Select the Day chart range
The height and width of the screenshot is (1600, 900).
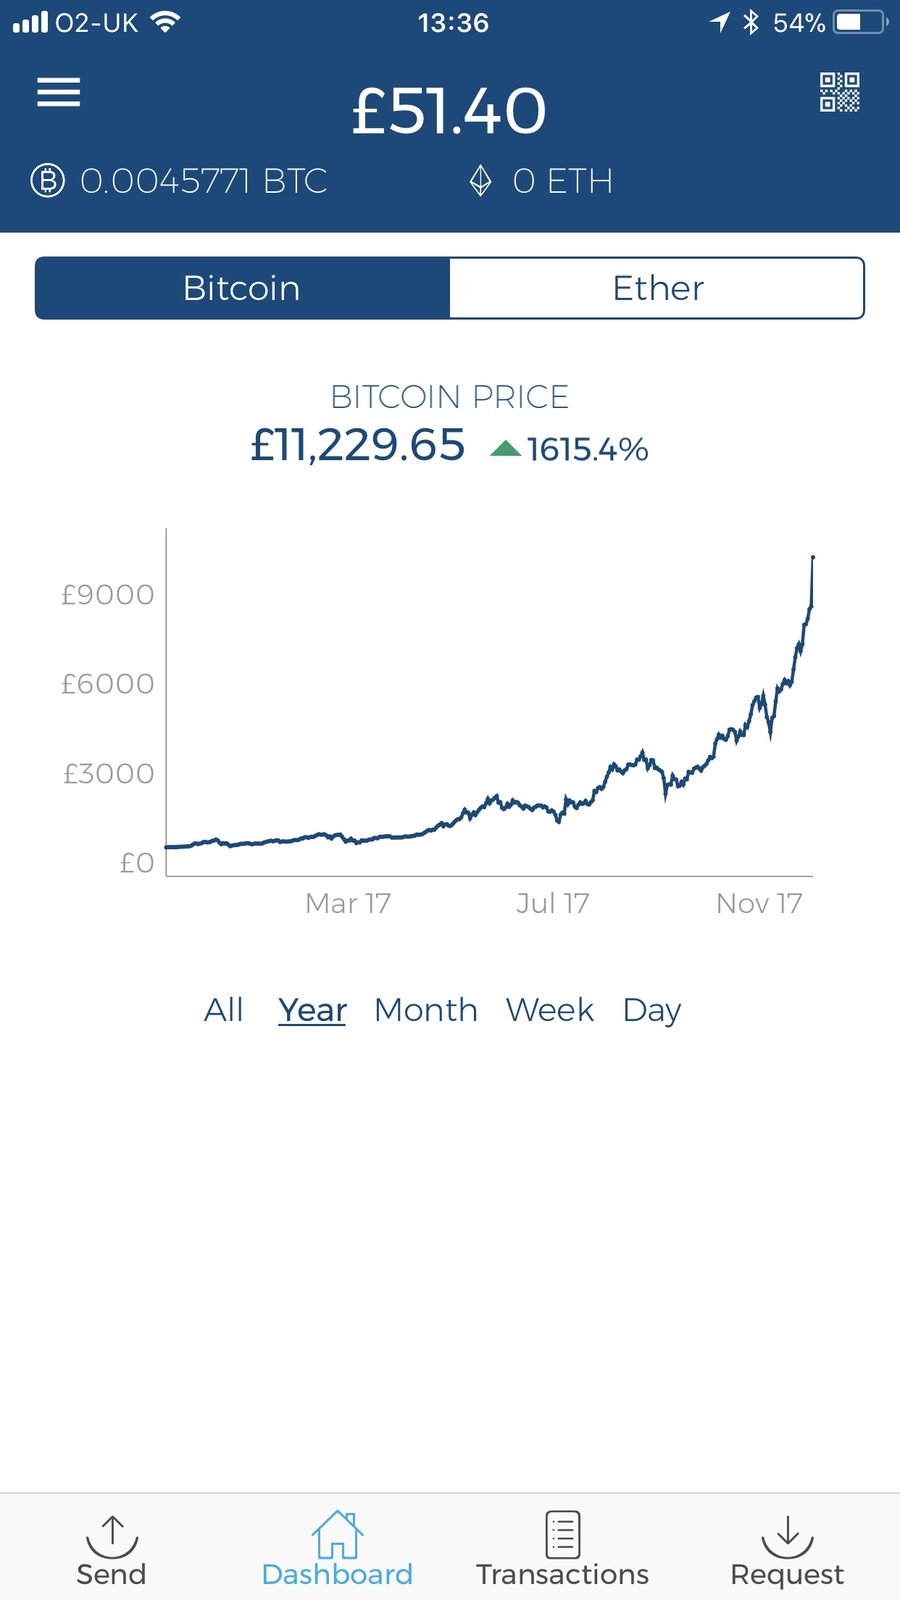coord(652,1010)
